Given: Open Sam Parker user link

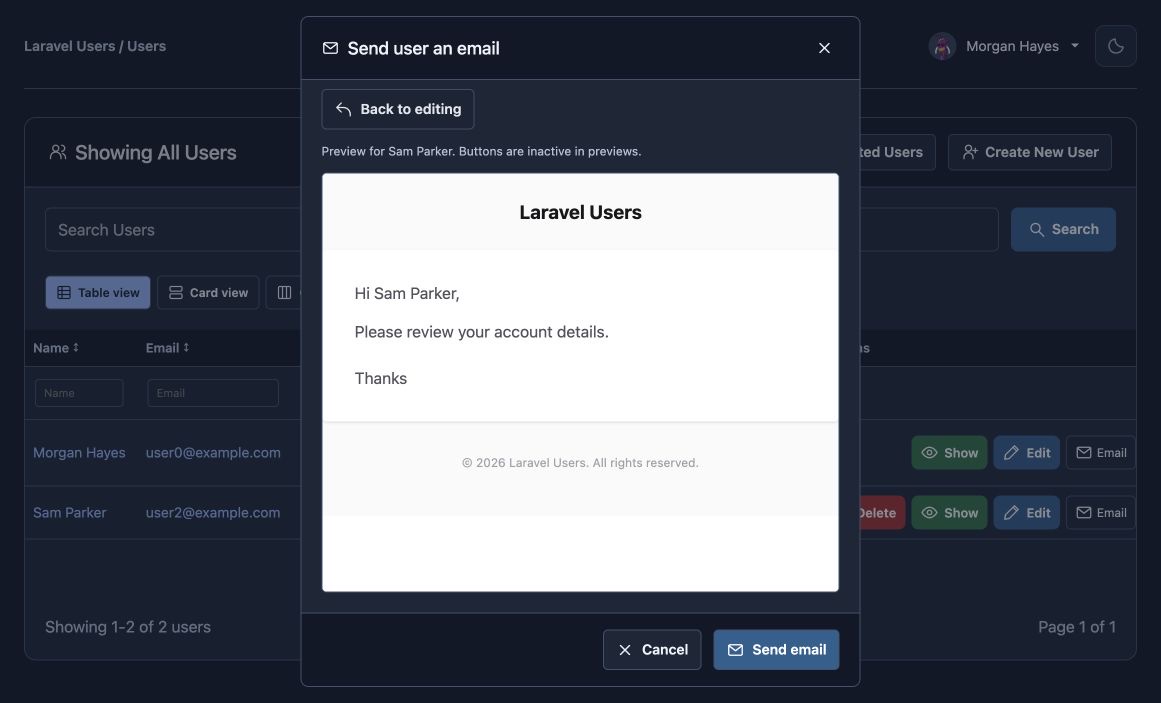Looking at the screenshot, I should click(x=70, y=513).
